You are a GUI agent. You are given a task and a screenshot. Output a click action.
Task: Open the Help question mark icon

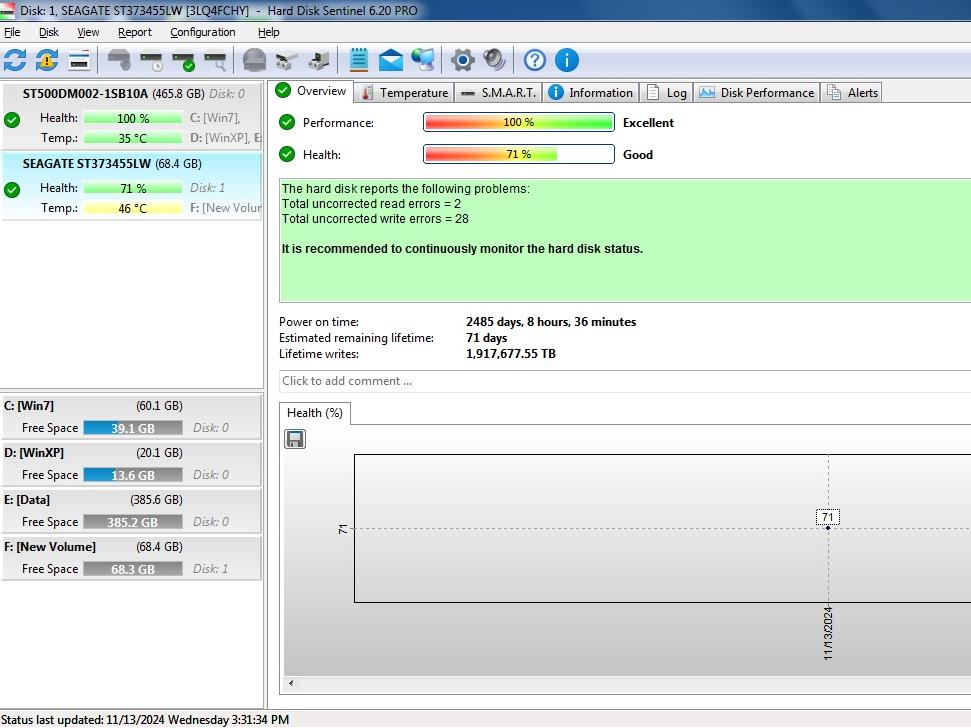point(535,60)
